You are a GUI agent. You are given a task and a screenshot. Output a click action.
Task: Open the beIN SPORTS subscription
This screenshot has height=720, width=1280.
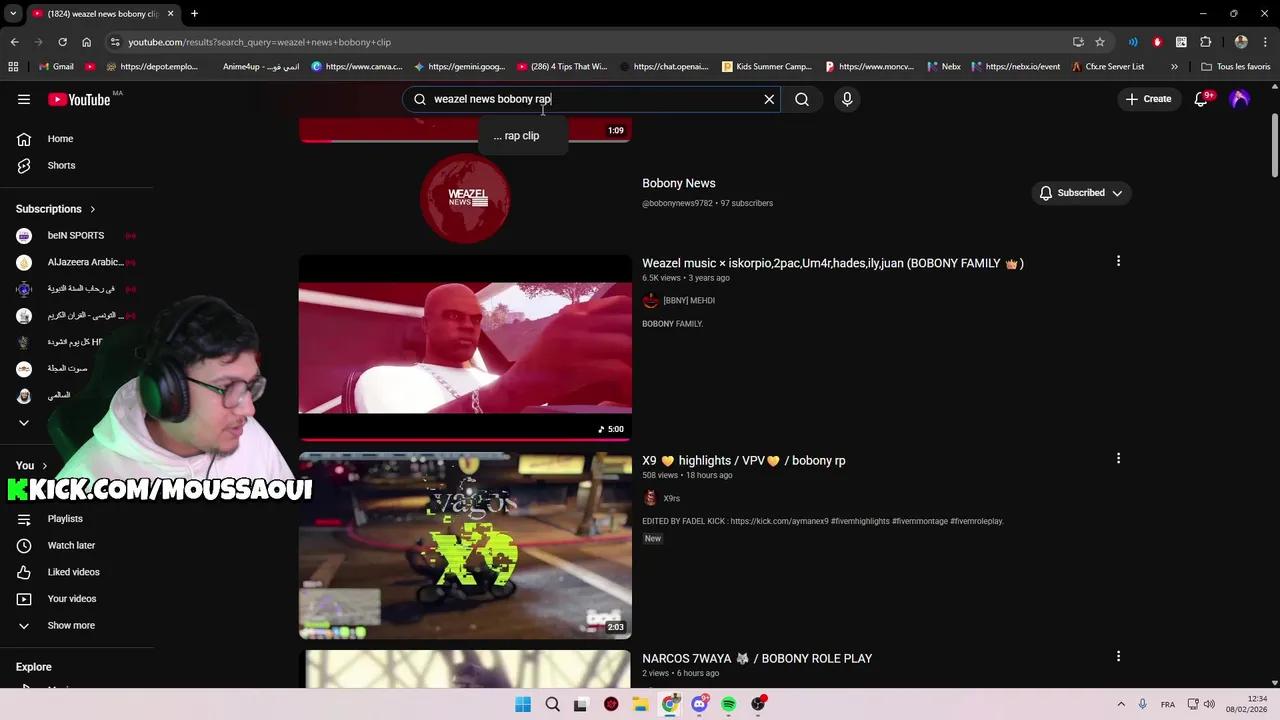point(76,236)
